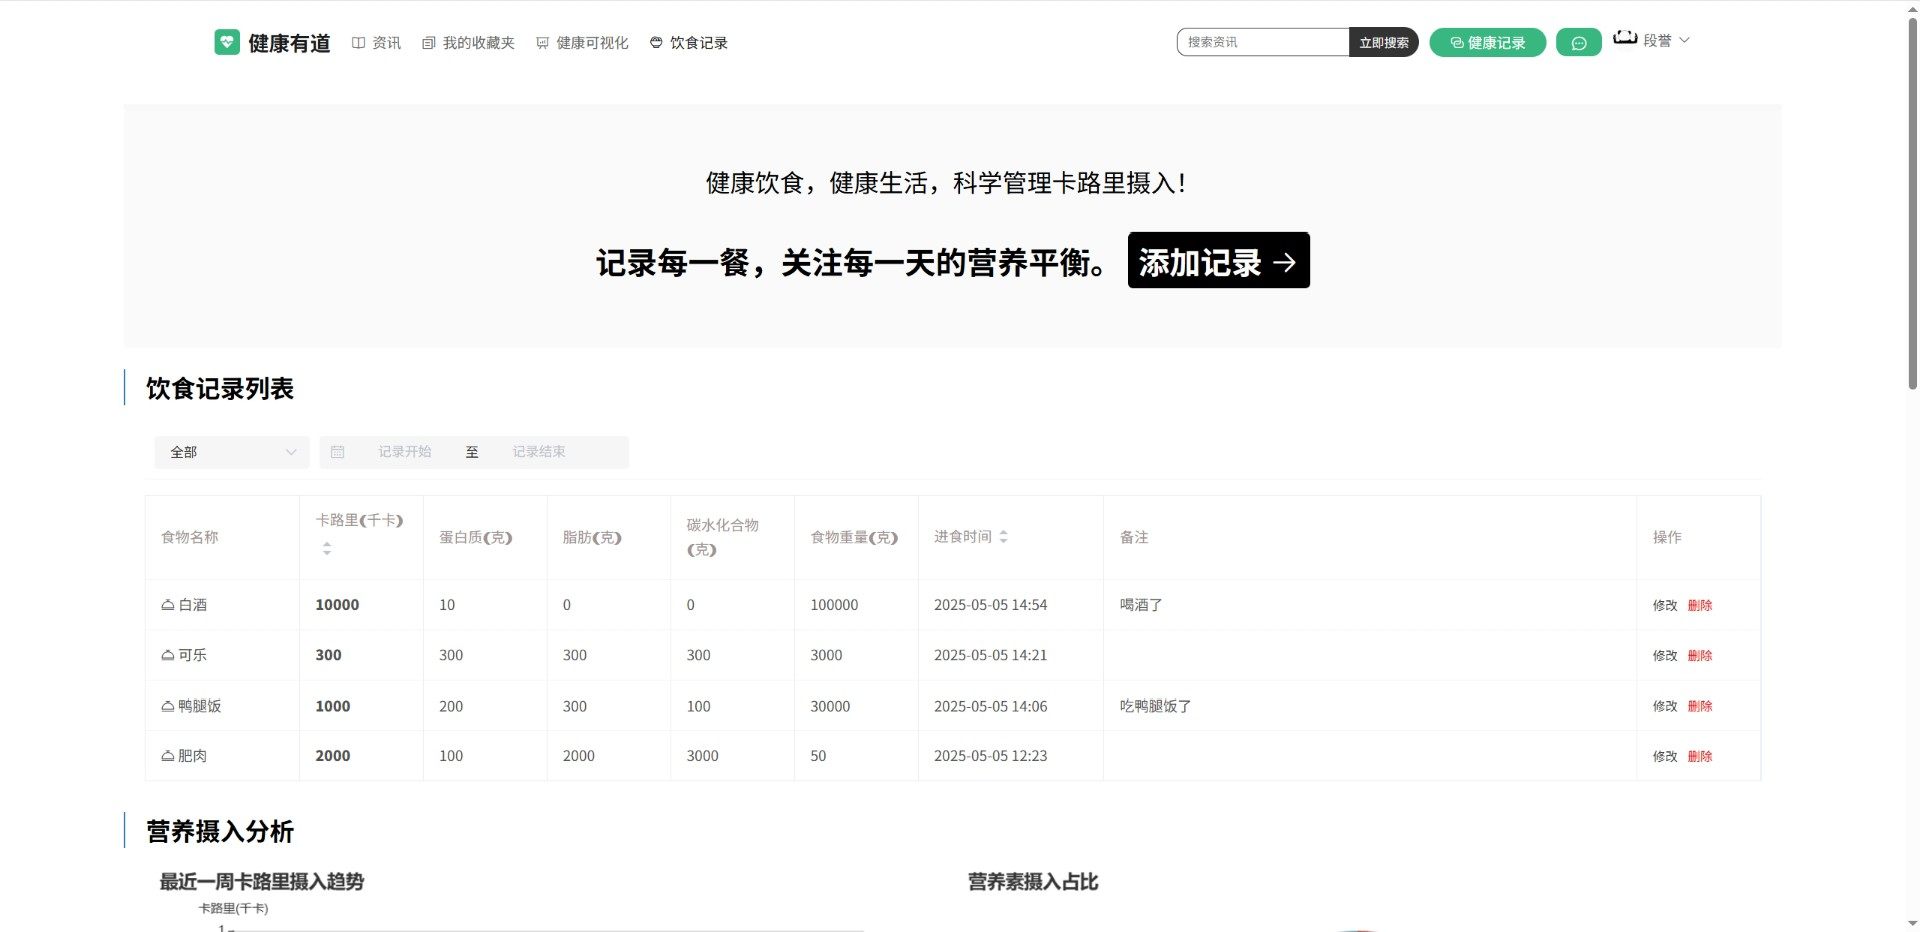The image size is (1920, 932).
Task: Sort the table by 卡路里(千卡) arrows
Action: 326,548
